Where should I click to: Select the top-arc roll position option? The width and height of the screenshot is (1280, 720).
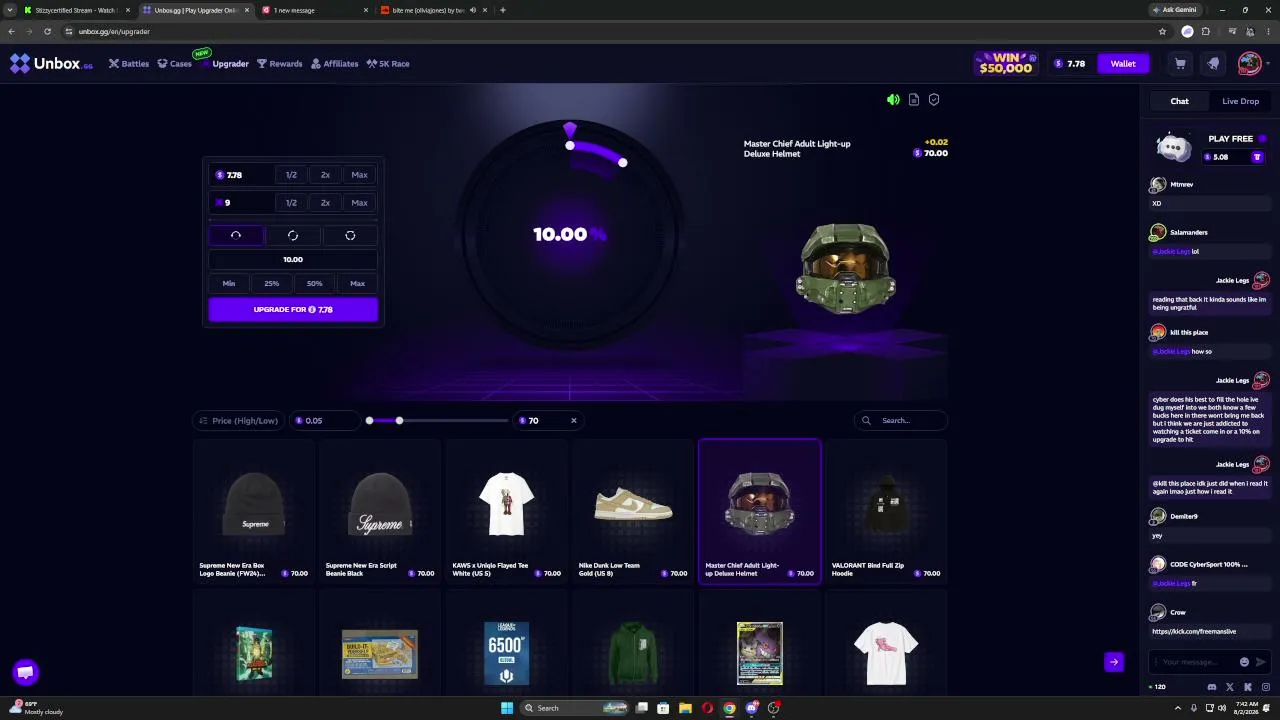point(236,235)
